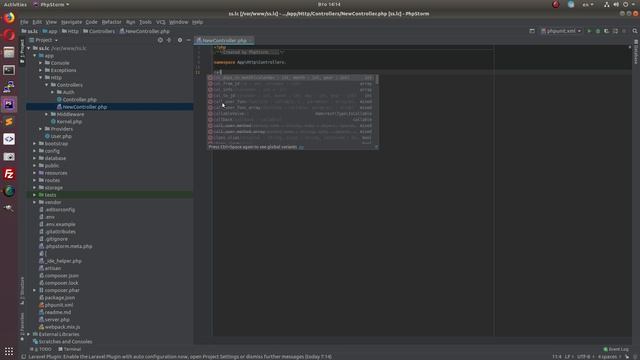Open the Refactor menu

[111, 22]
